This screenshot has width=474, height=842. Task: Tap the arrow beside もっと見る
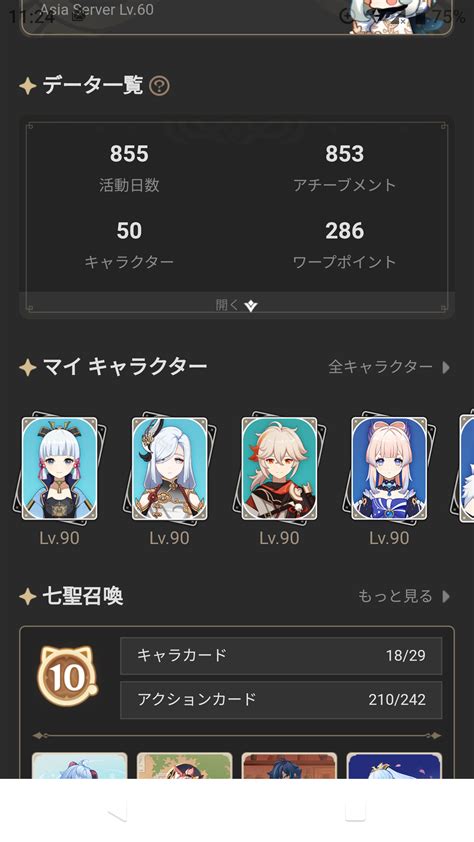pos(446,597)
